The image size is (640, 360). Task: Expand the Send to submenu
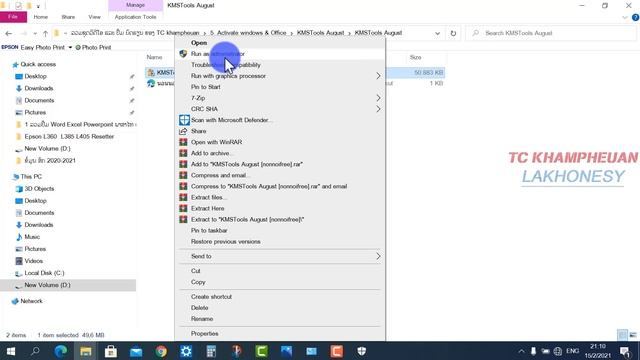click(x=378, y=256)
